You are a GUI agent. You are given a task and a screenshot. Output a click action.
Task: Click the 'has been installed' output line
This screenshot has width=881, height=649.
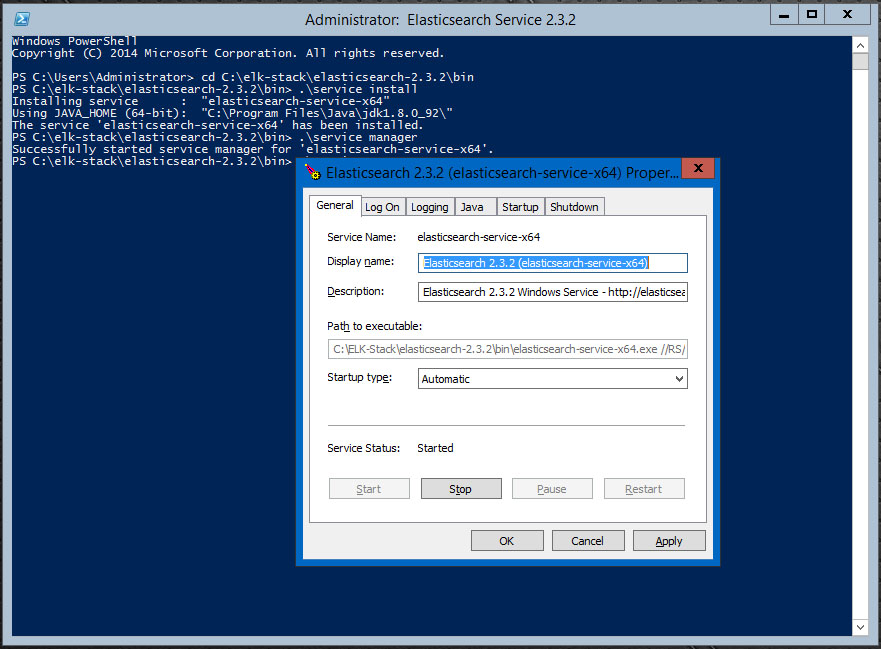(217, 125)
